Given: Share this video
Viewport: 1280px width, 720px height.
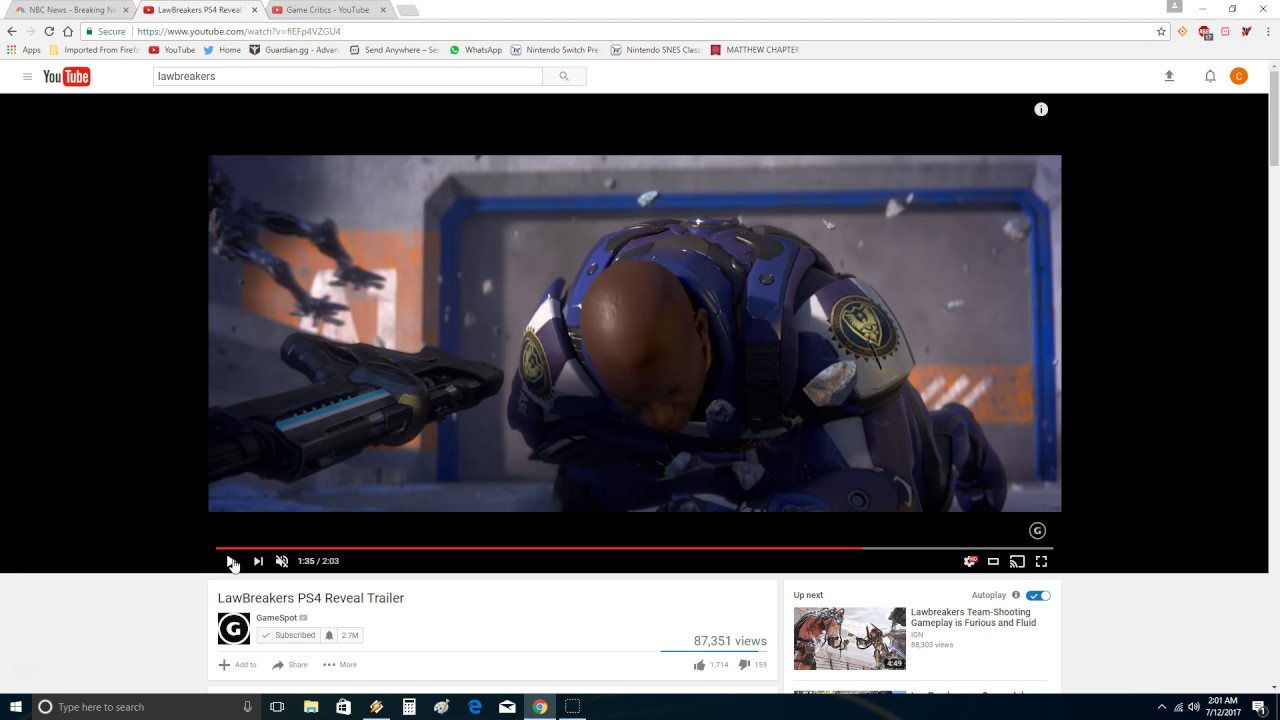Looking at the screenshot, I should [289, 665].
